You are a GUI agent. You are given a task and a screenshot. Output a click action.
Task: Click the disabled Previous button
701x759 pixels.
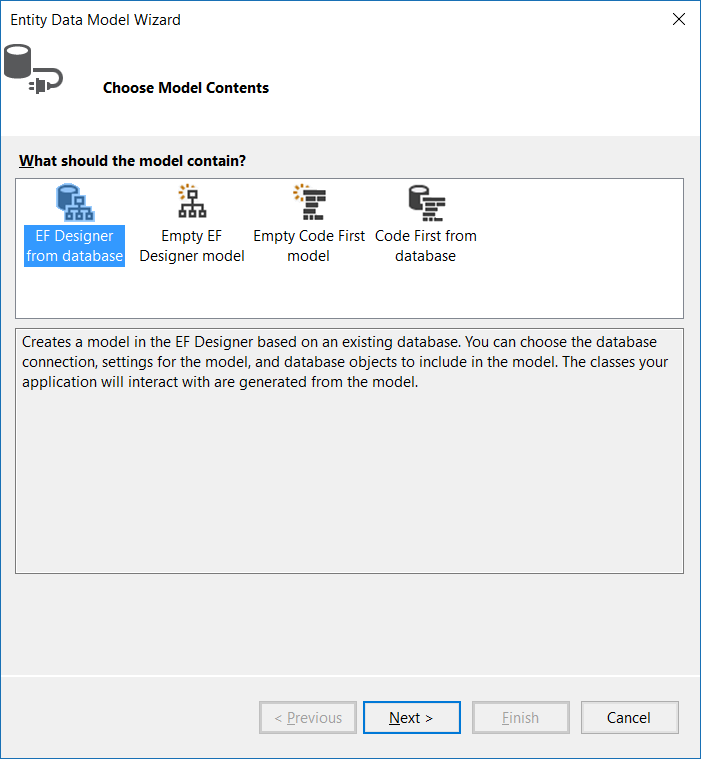pyautogui.click(x=308, y=717)
